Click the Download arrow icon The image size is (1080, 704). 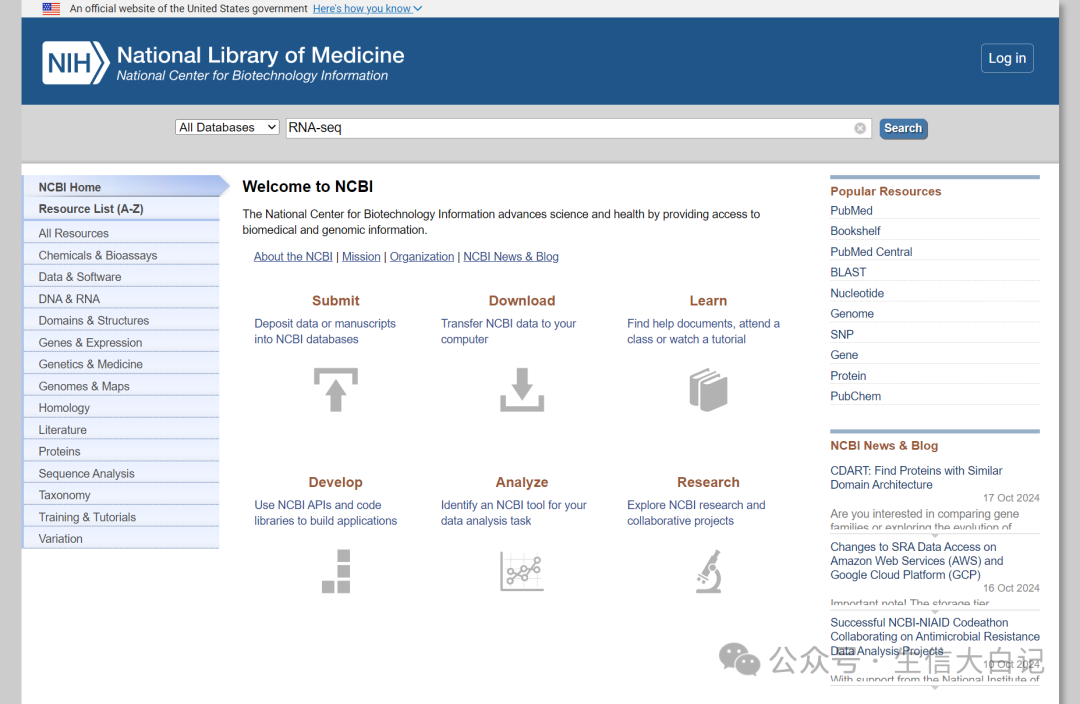pyautogui.click(x=522, y=390)
